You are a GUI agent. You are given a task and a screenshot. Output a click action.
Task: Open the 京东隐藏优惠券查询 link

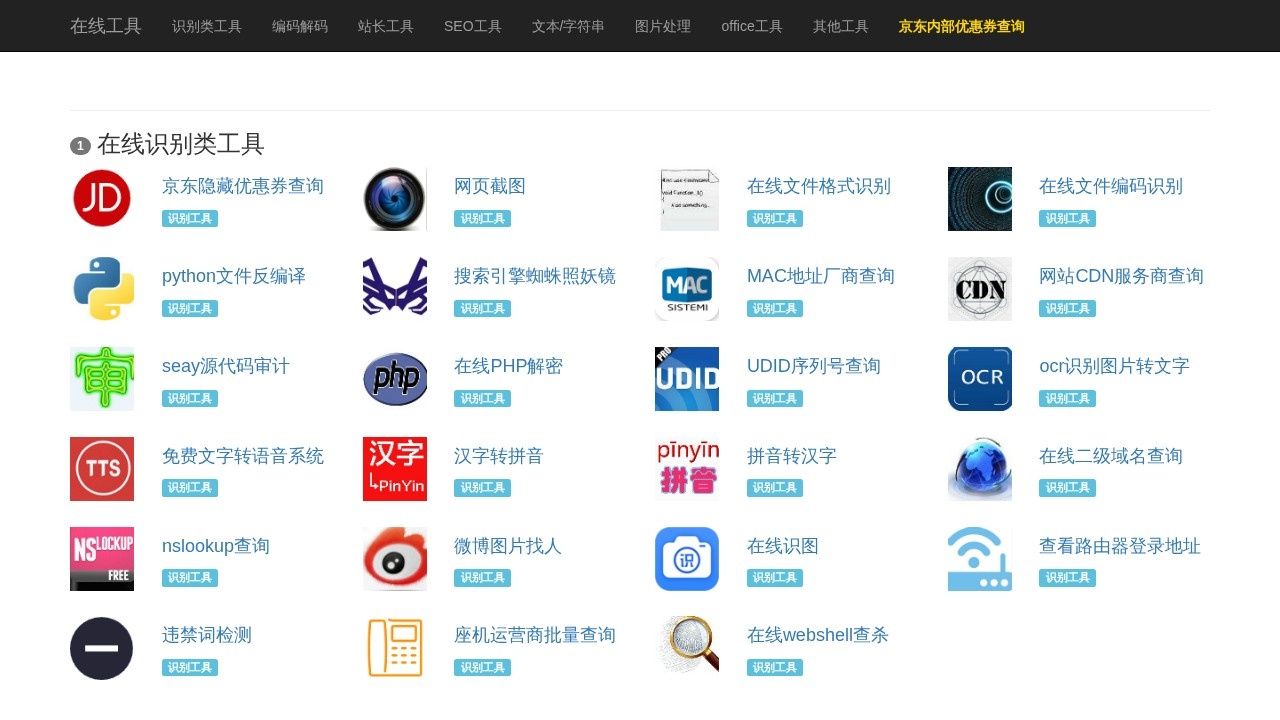pos(243,185)
